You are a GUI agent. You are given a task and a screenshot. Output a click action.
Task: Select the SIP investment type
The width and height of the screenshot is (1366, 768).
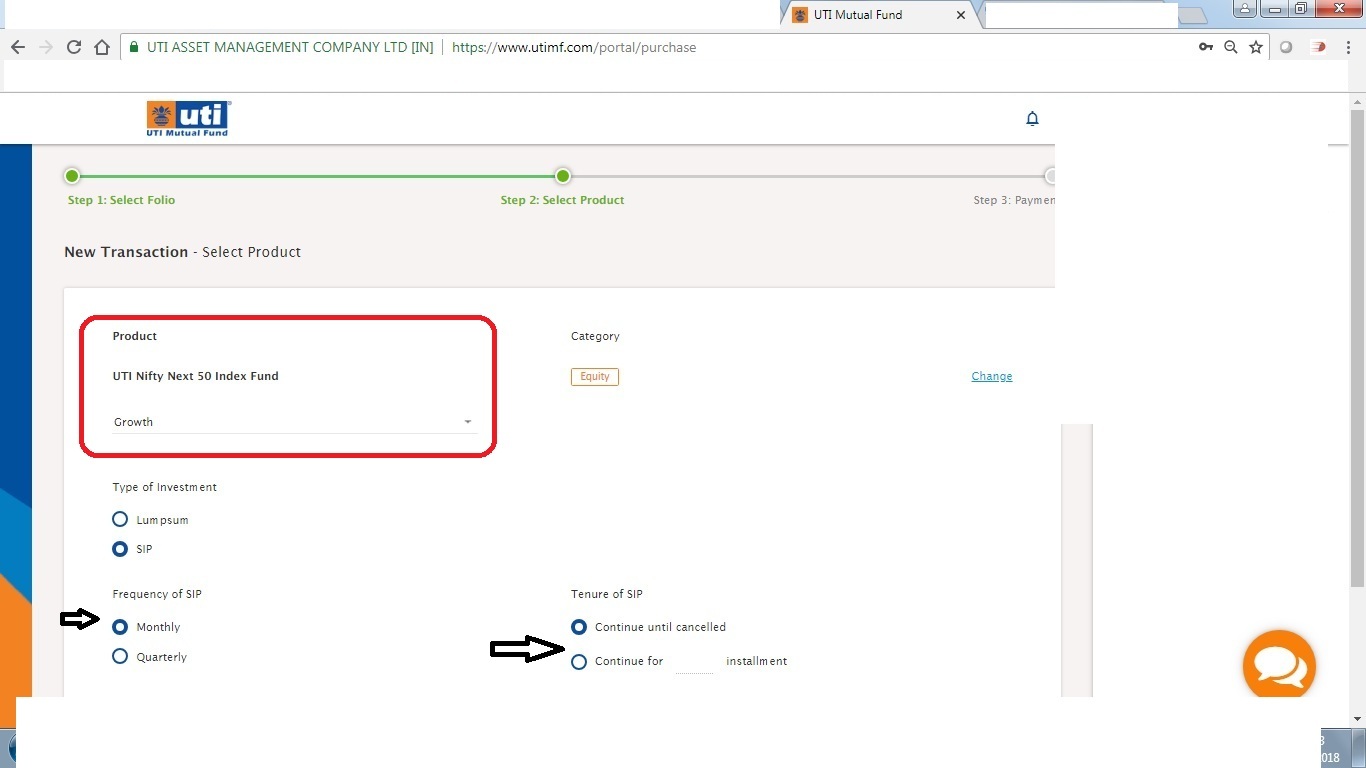[120, 549]
